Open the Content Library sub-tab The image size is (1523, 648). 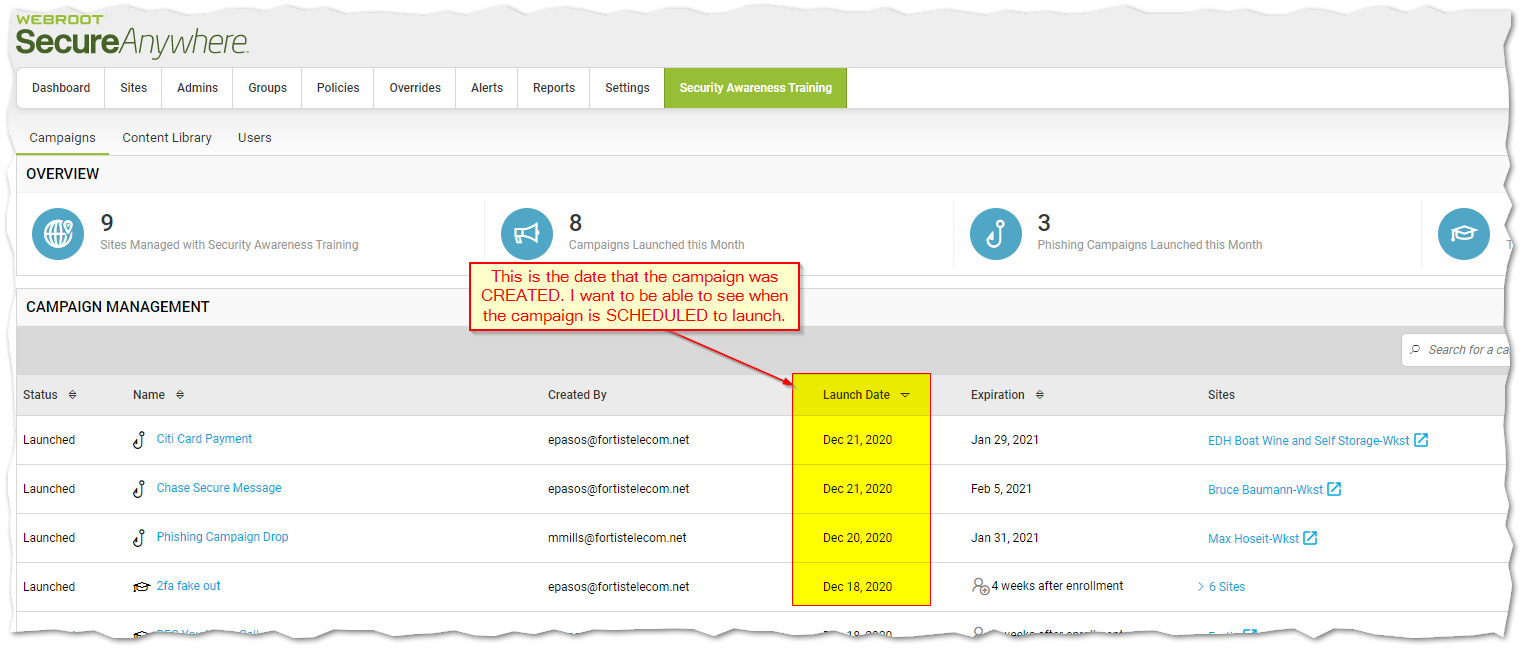coord(167,138)
